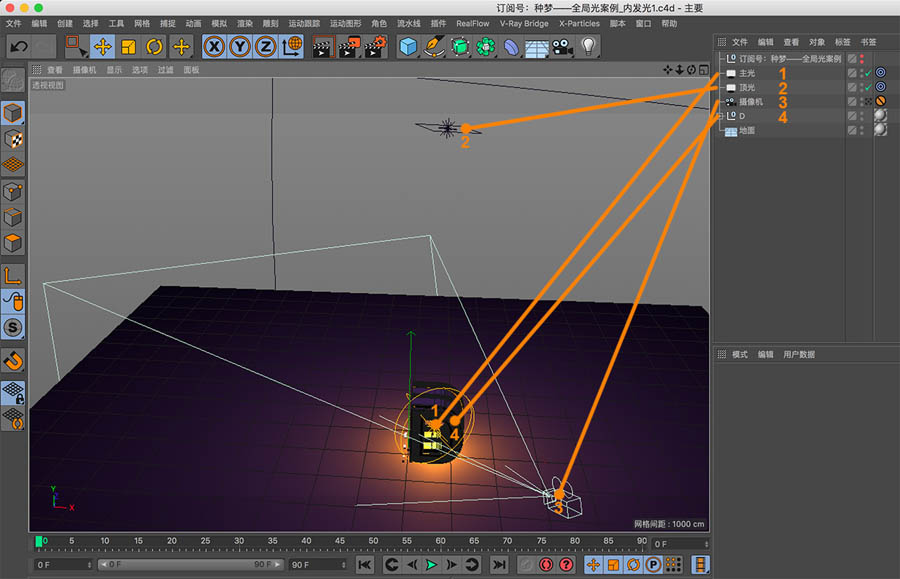Select the Cube primitive icon
This screenshot has height=579, width=900.
[407, 44]
